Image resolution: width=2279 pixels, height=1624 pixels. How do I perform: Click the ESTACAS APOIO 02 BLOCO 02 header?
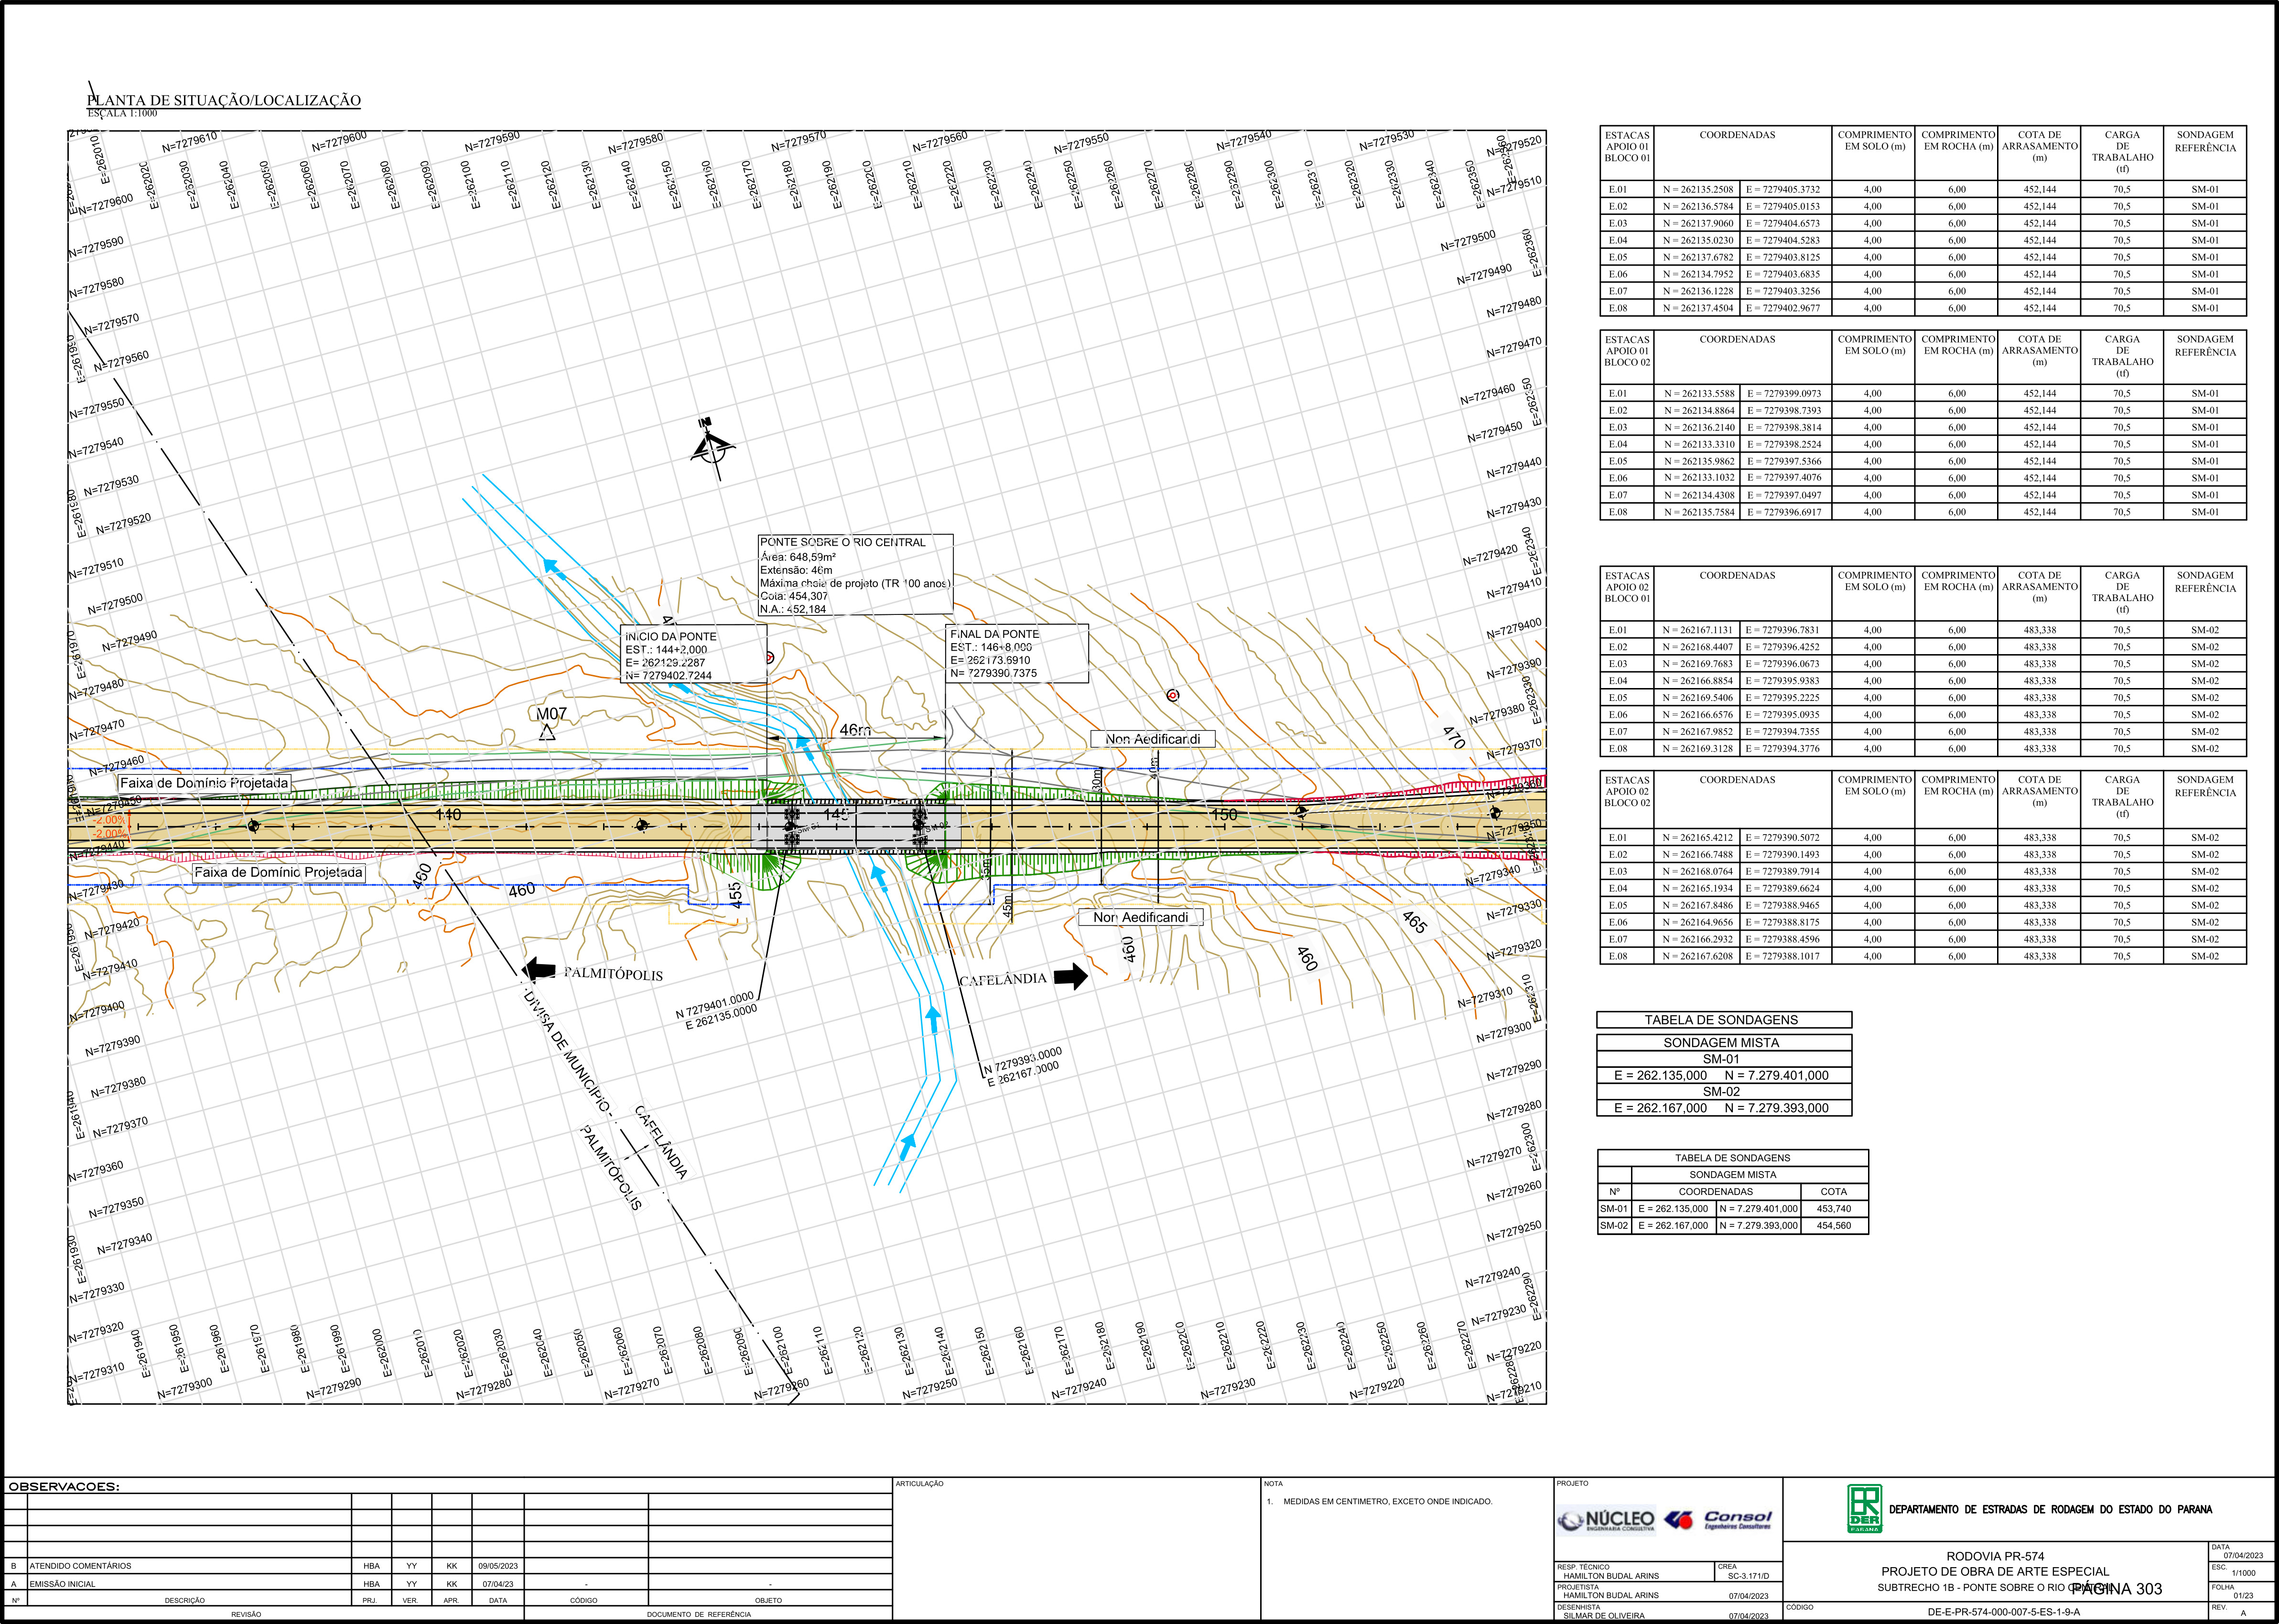click(1628, 791)
